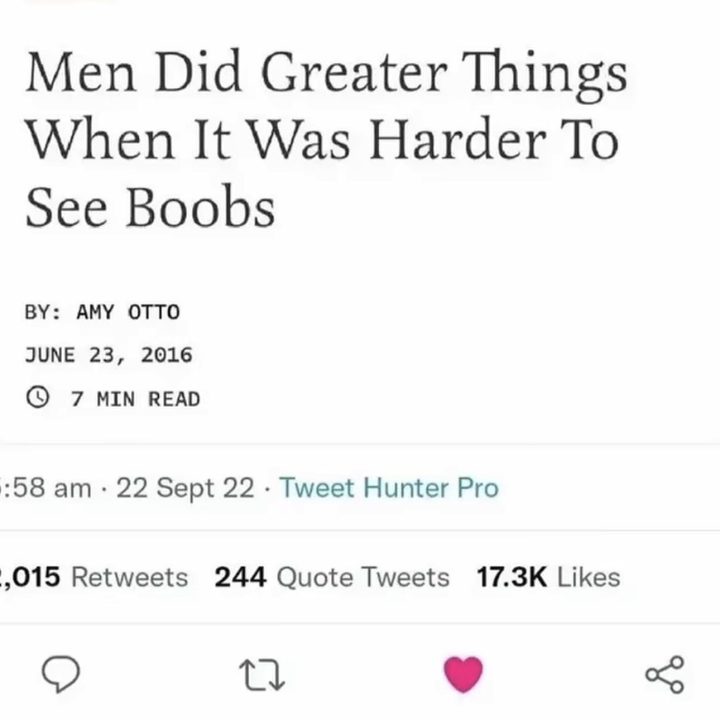The height and width of the screenshot is (720, 720).
Task: Open the Tweet Hunter Pro source link
Action: (389, 488)
